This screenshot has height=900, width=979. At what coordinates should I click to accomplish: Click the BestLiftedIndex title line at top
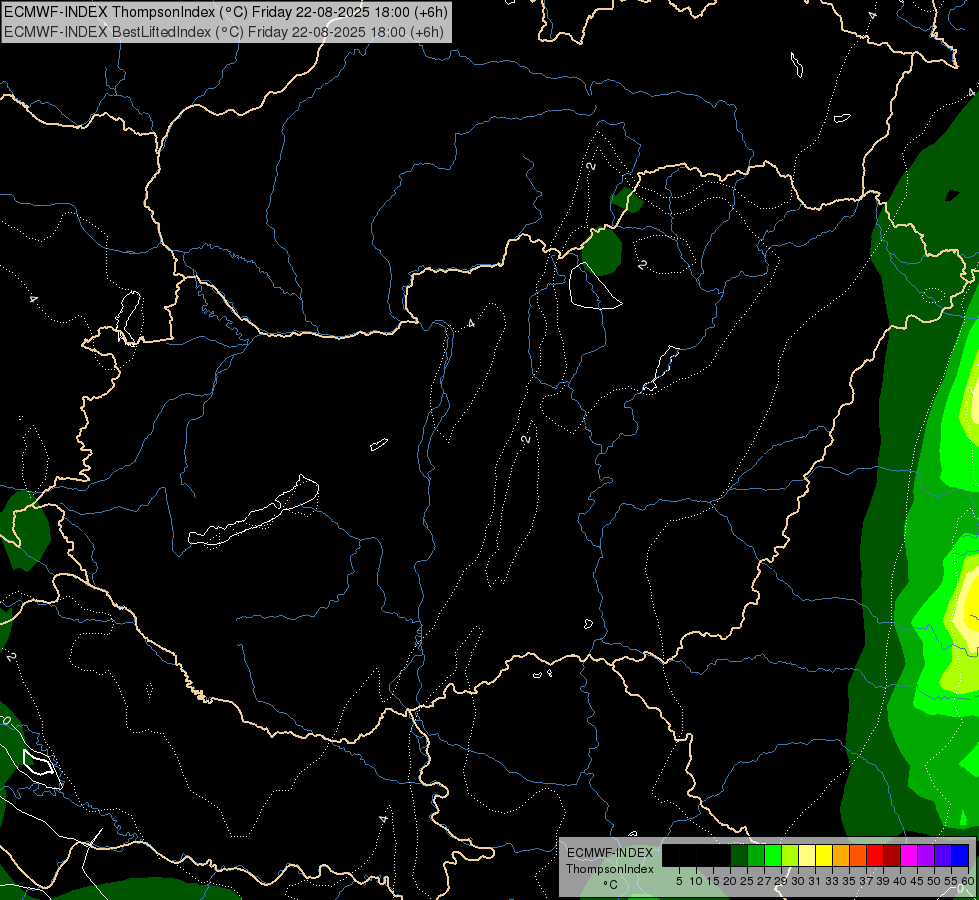click(x=224, y=32)
